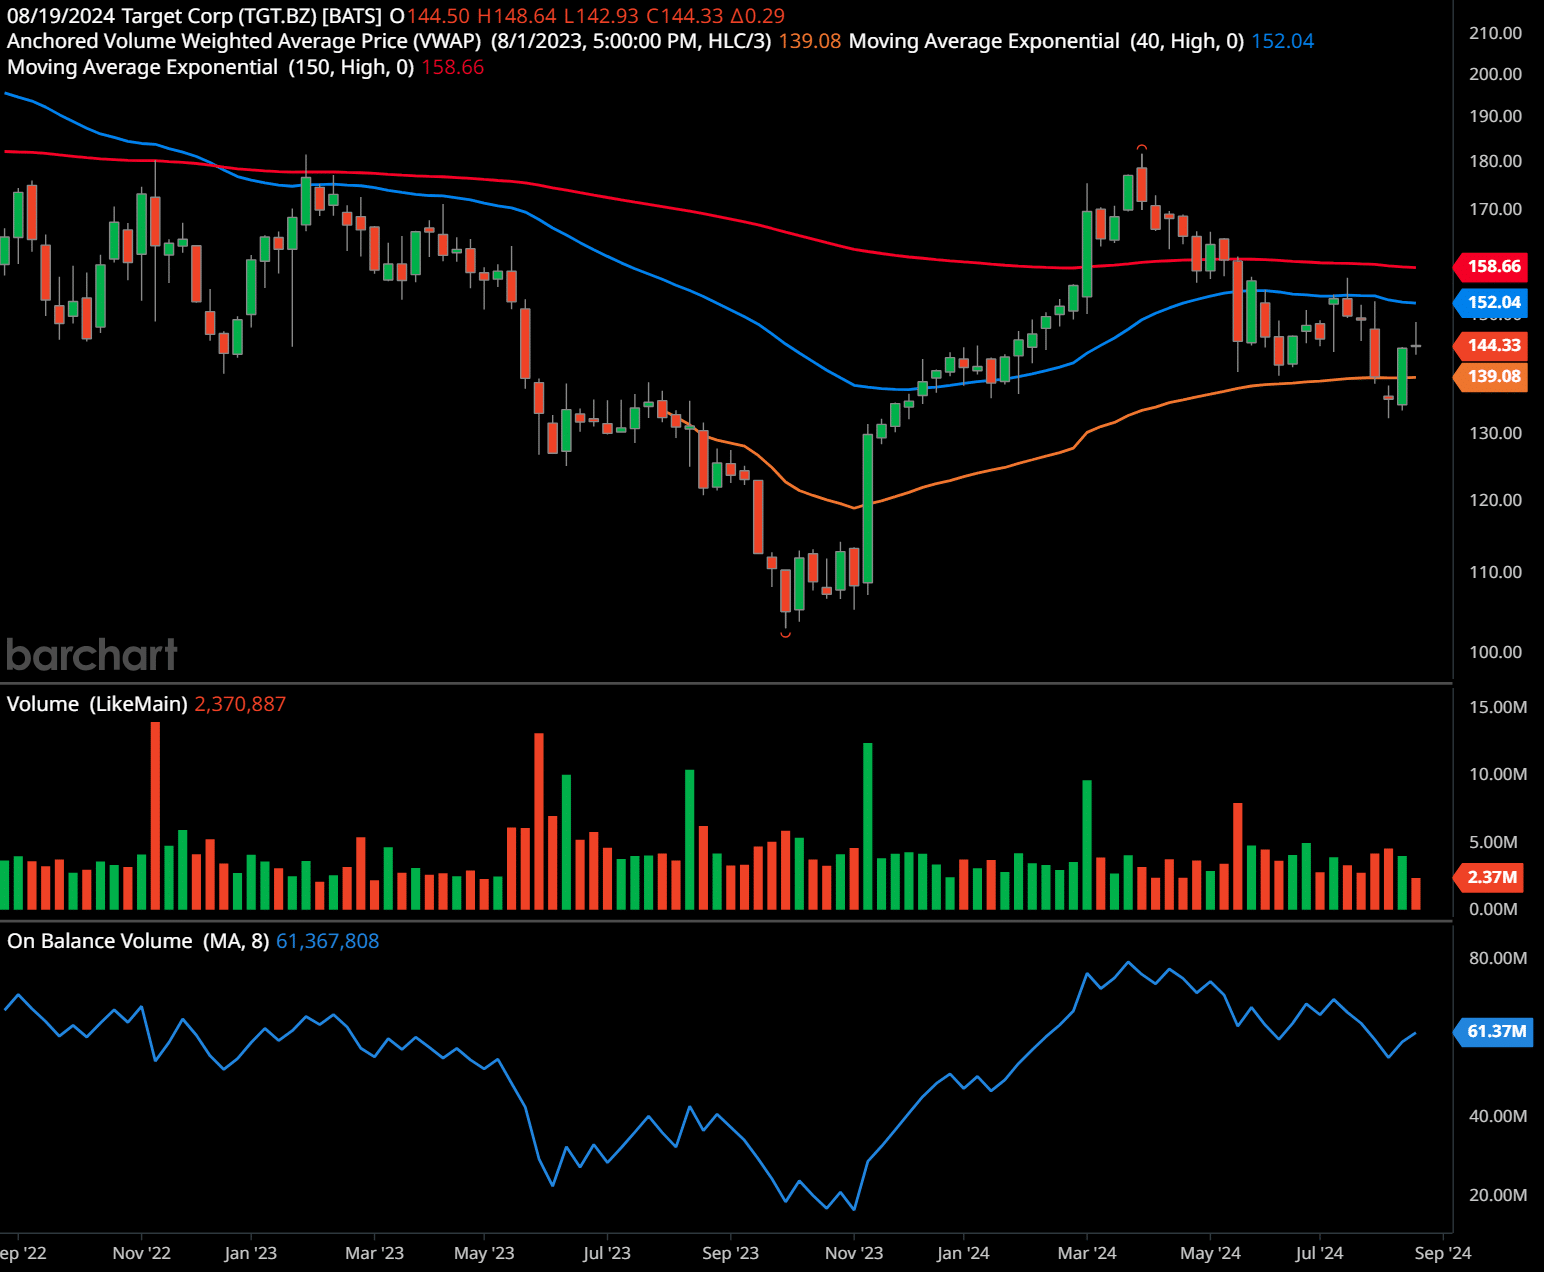Click the blue 152.04 price tag
The width and height of the screenshot is (1544, 1272).
coord(1490,302)
